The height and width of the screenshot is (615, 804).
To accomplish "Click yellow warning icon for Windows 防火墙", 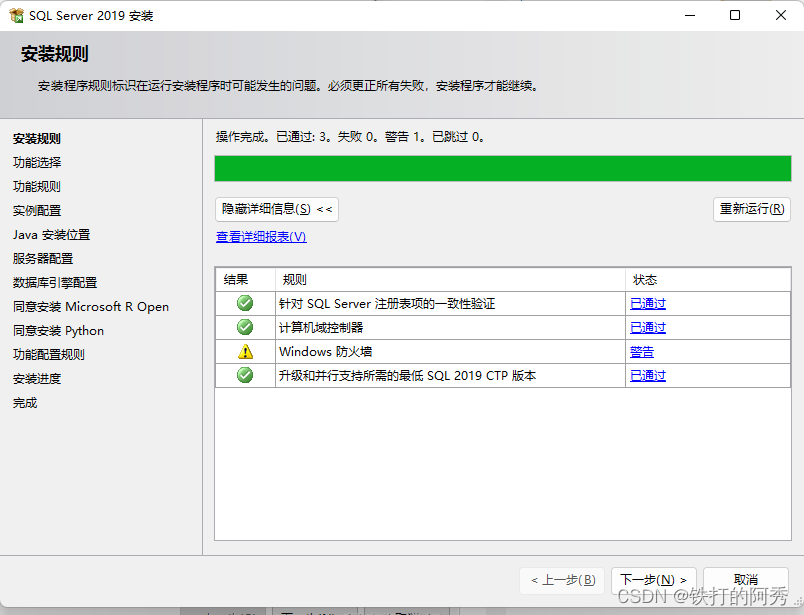I will 245,351.
